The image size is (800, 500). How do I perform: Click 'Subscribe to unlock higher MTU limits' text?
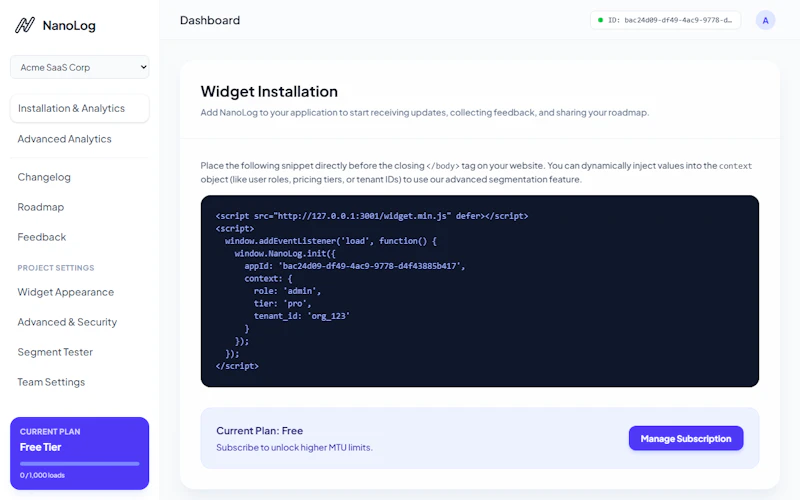point(294,447)
